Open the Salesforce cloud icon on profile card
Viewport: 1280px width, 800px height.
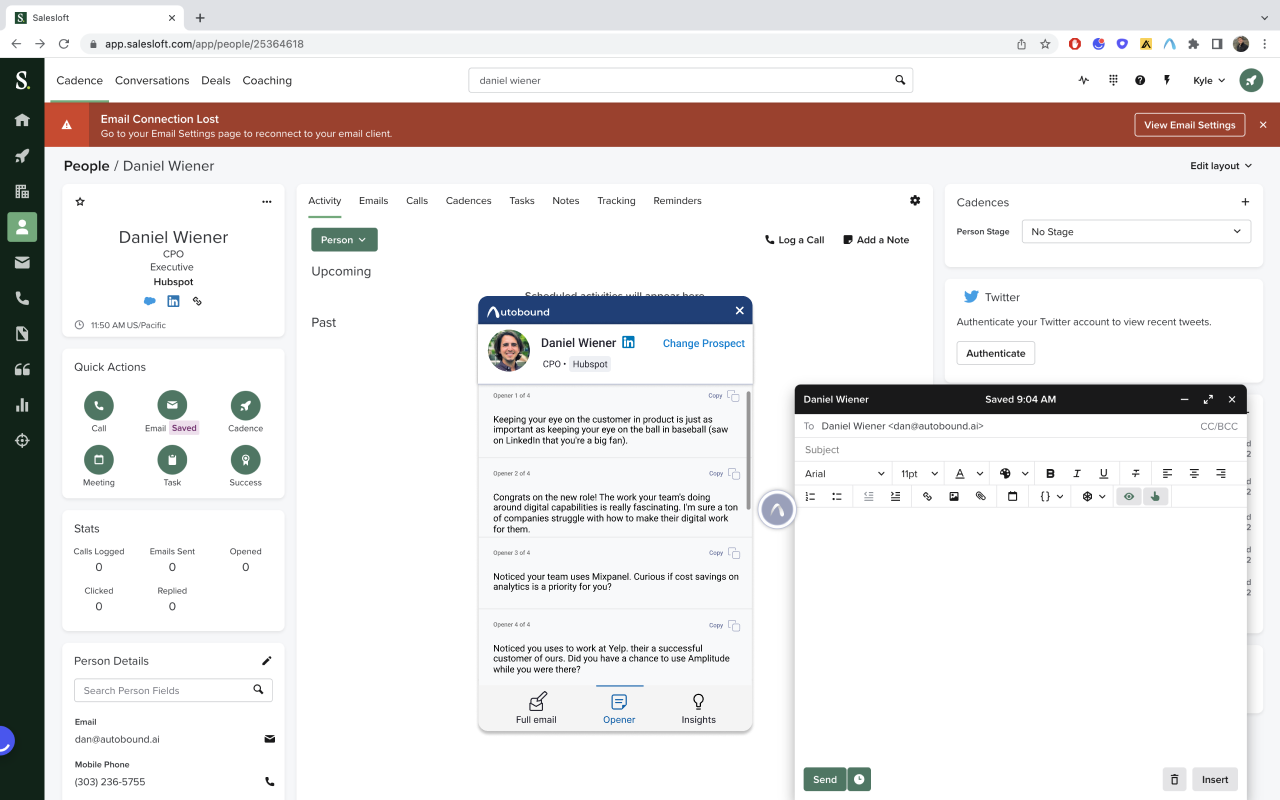[x=150, y=301]
